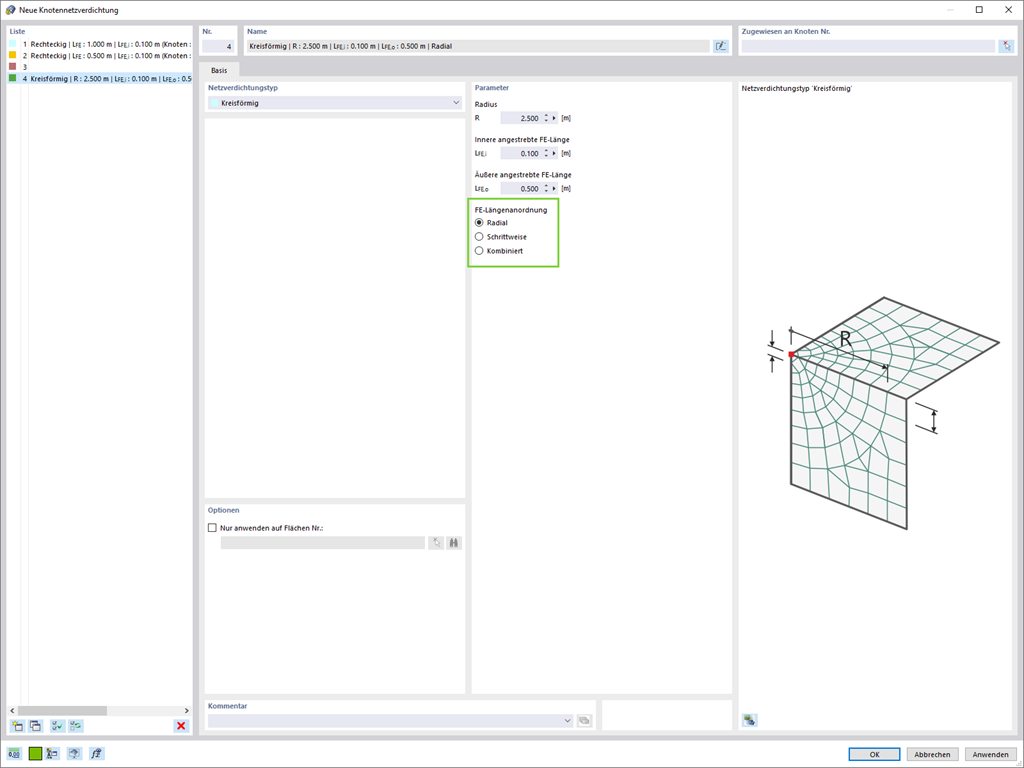Confirm with the OK button
1024x768 pixels.
point(874,754)
